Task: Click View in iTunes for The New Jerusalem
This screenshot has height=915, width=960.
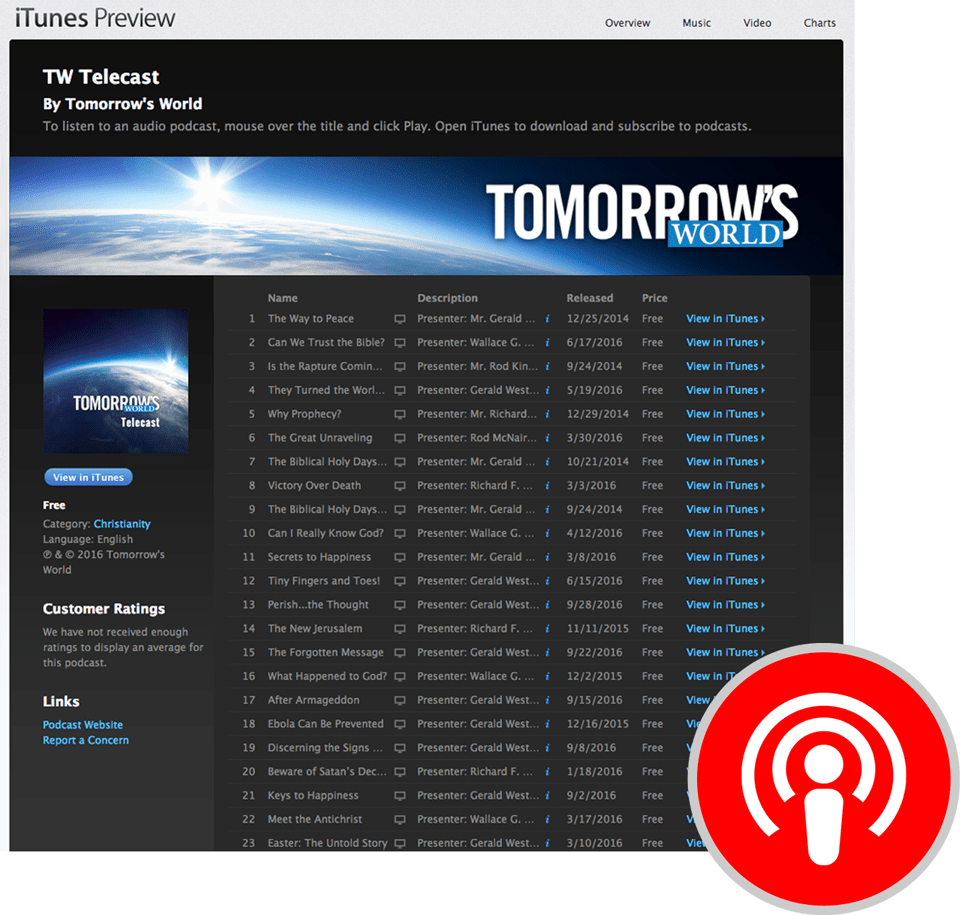Action: click(x=726, y=628)
